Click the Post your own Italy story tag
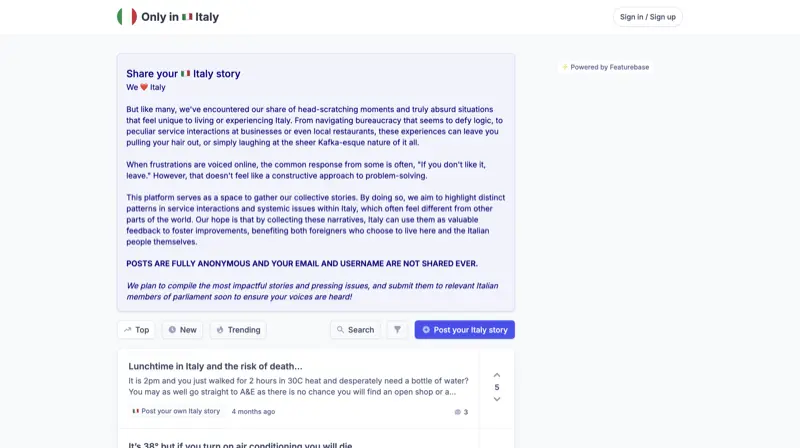This screenshot has height=448, width=800. click(176, 411)
